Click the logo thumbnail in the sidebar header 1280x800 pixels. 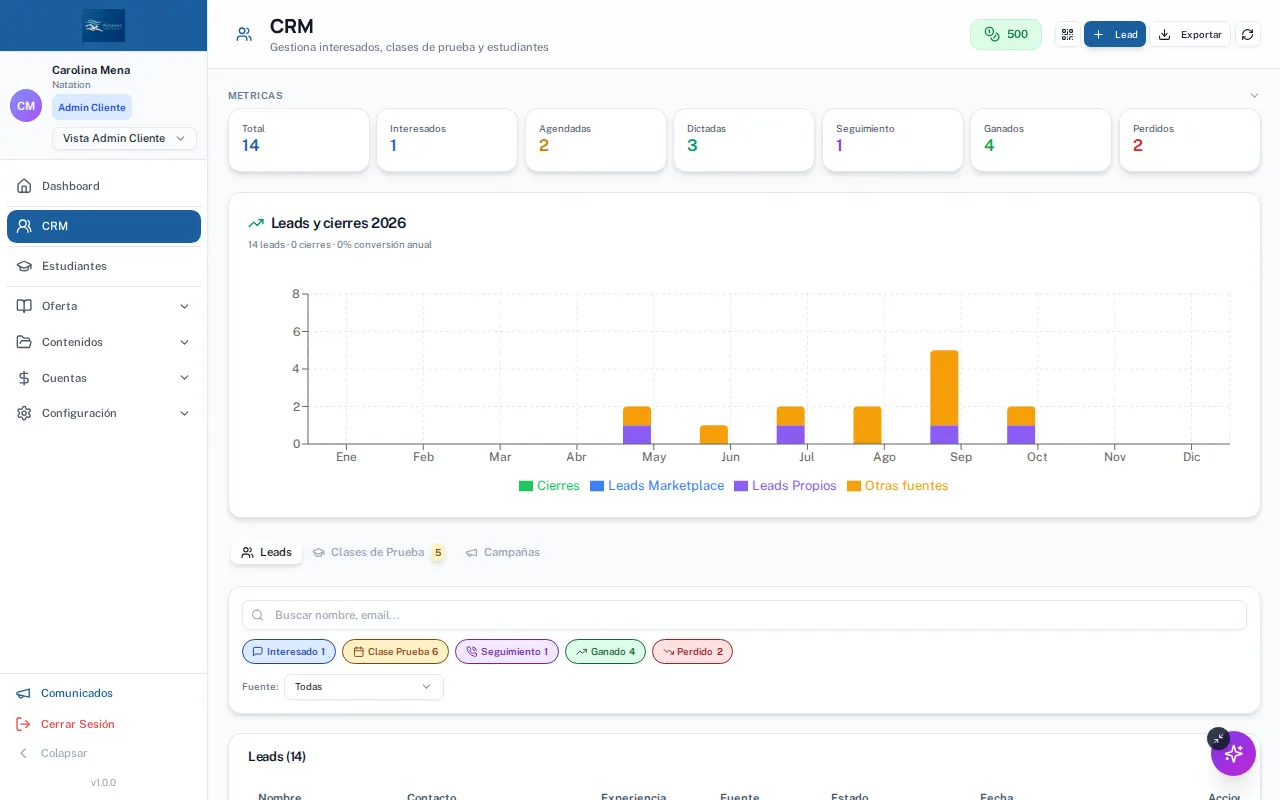click(x=104, y=25)
